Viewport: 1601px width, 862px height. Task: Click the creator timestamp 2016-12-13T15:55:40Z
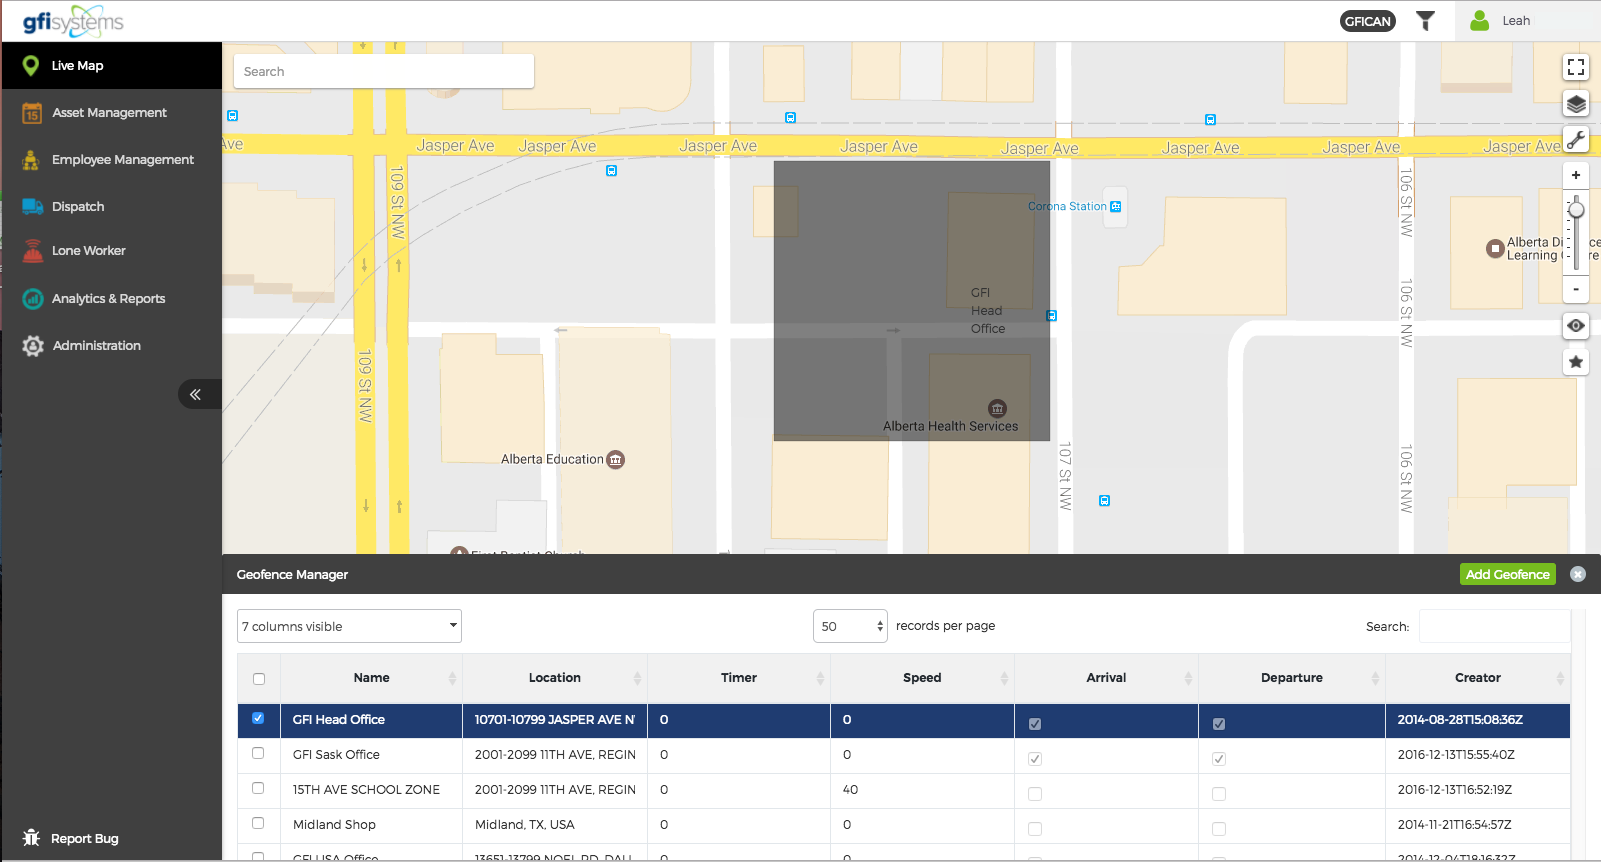click(x=1456, y=755)
